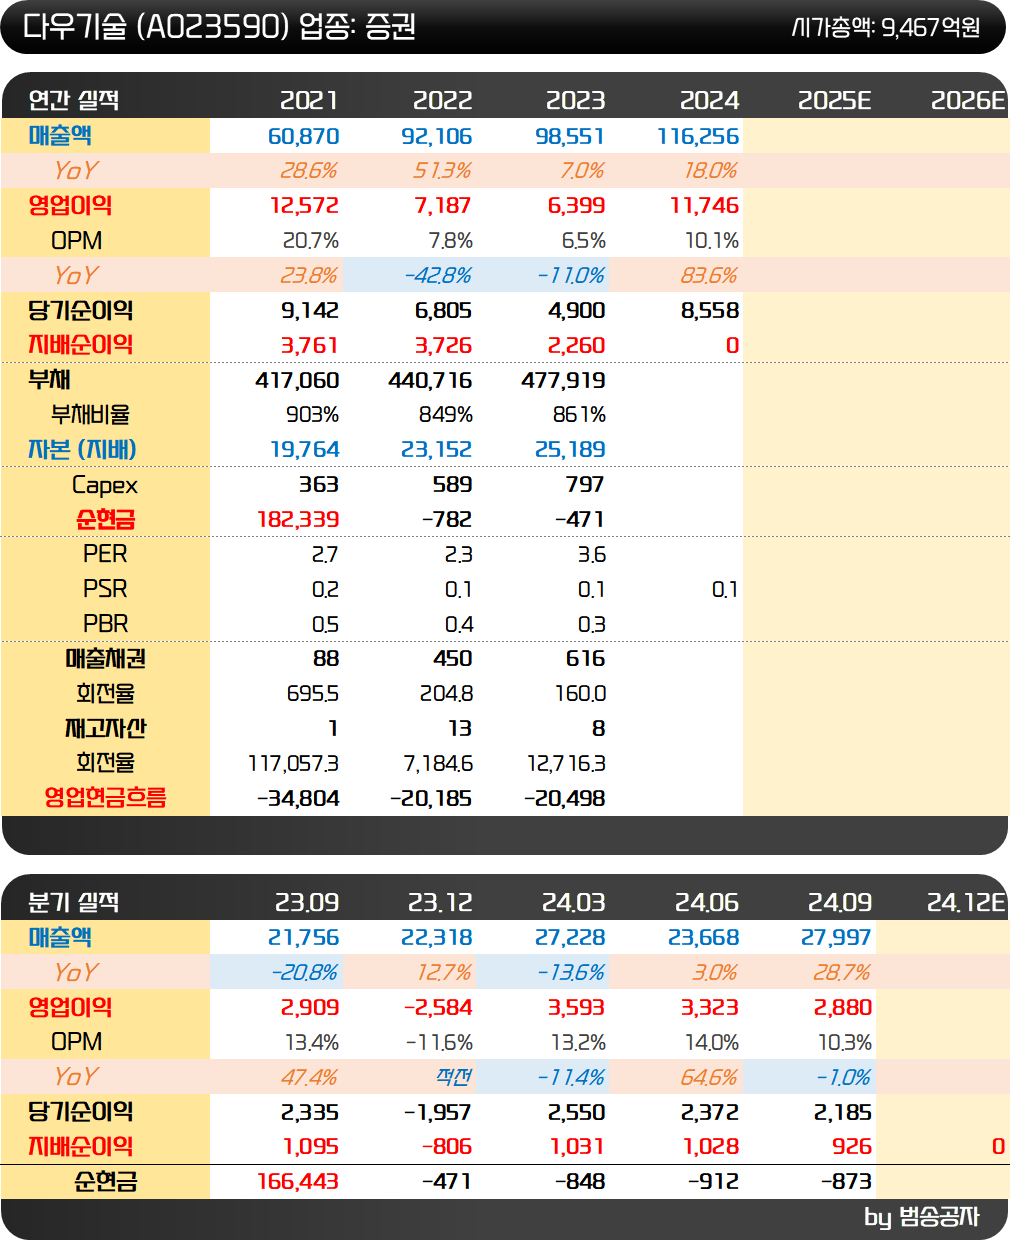This screenshot has width=1011, height=1240.
Task: Select quarterly revenue '27,997'
Action: coord(836,937)
